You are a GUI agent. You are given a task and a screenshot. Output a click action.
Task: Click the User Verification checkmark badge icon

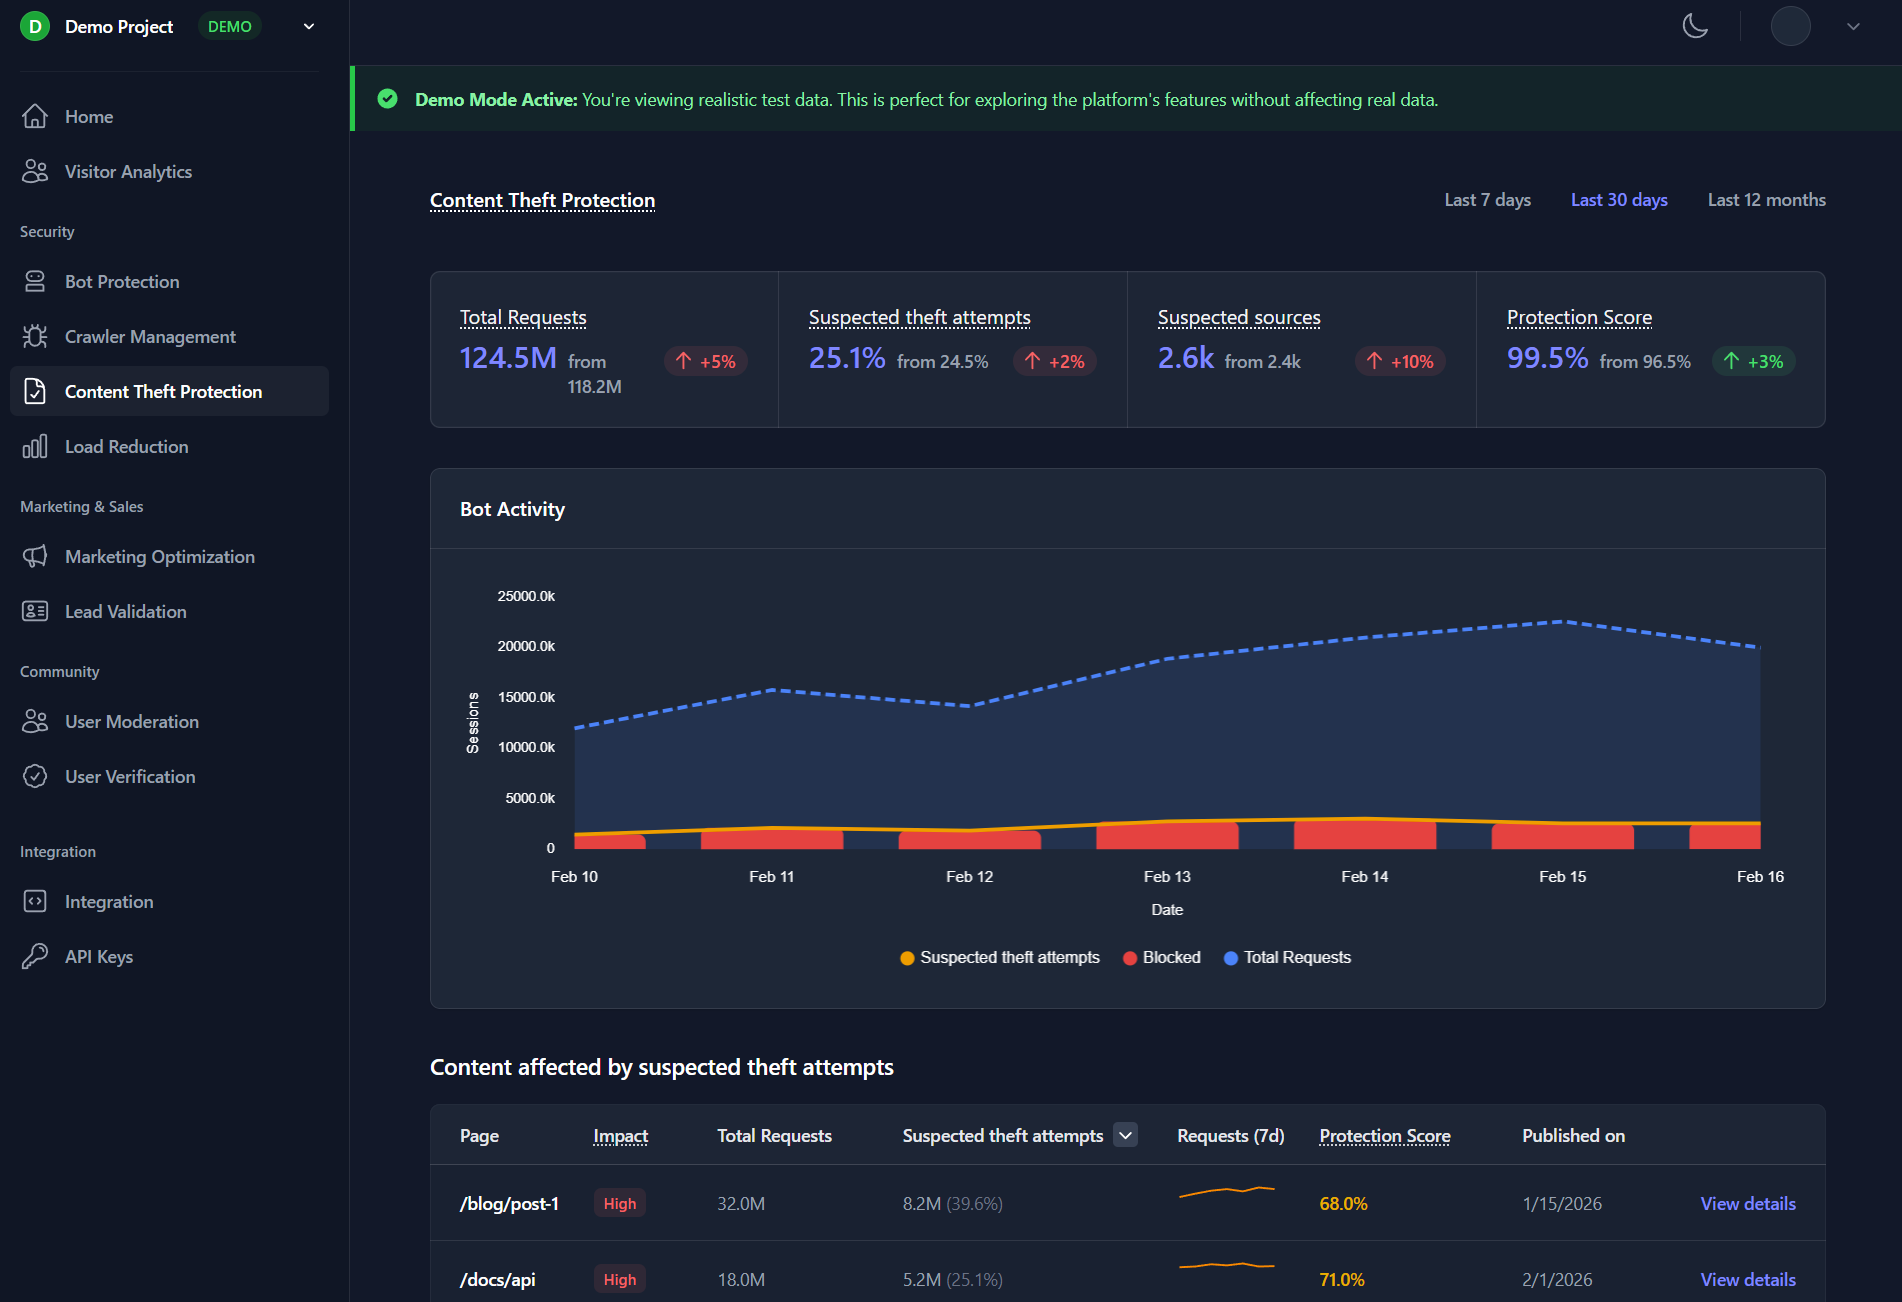pos(35,777)
